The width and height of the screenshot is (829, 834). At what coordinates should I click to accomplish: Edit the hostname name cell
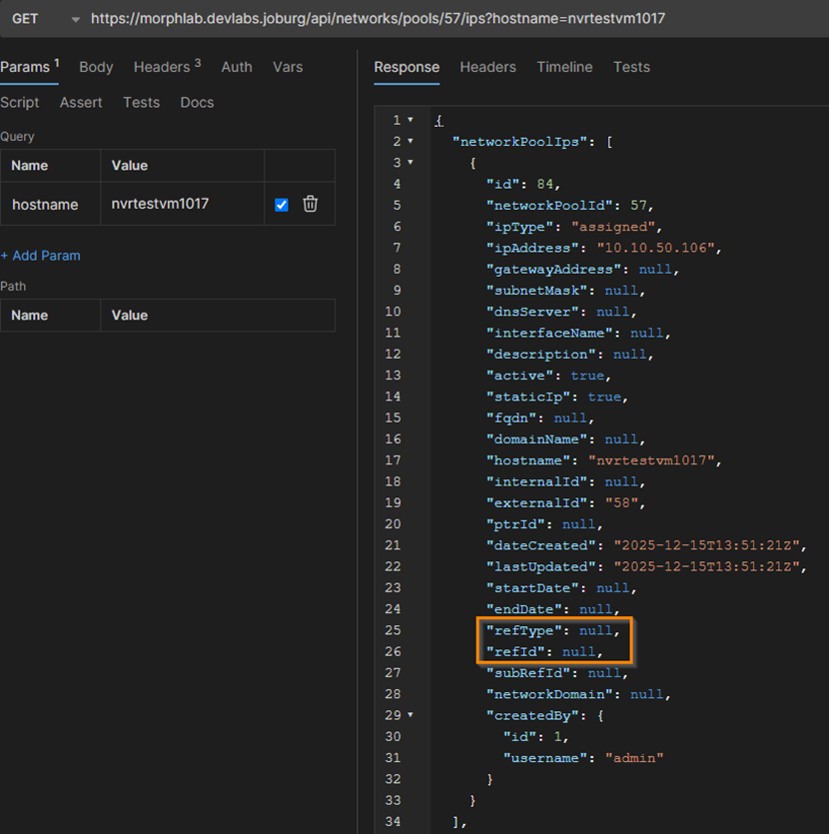click(51, 204)
